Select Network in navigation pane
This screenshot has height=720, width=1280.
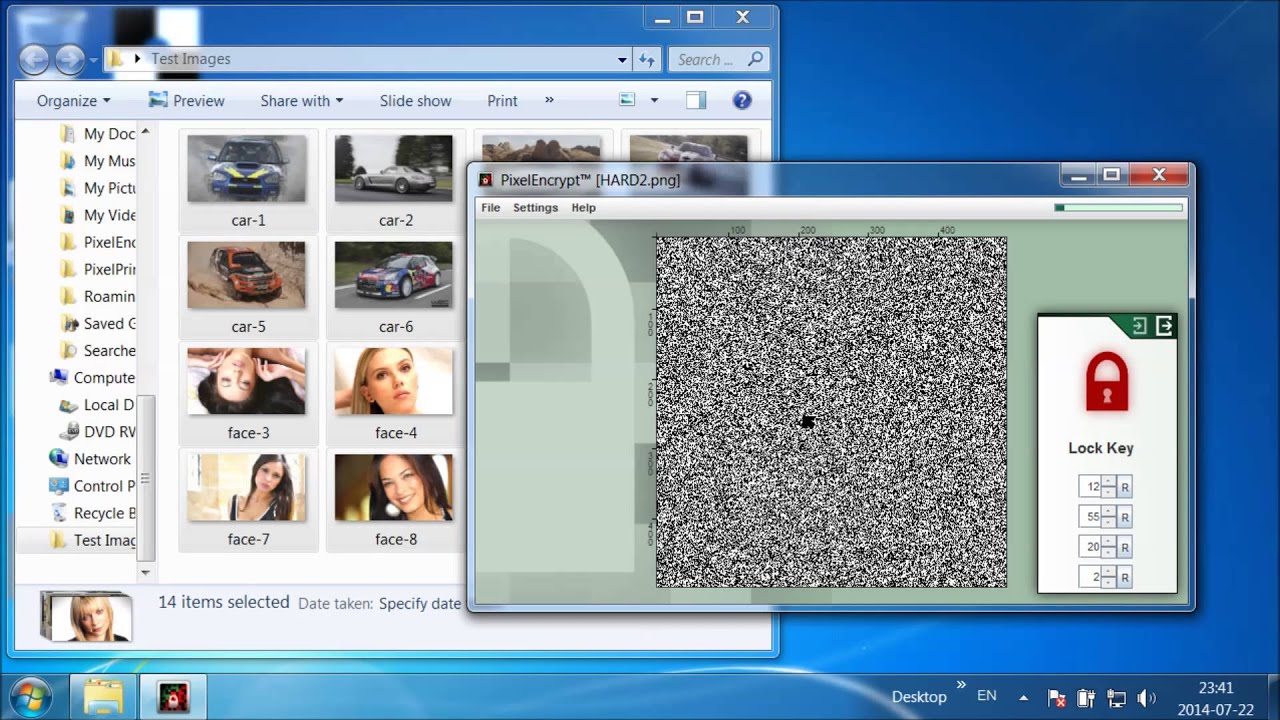click(90, 459)
